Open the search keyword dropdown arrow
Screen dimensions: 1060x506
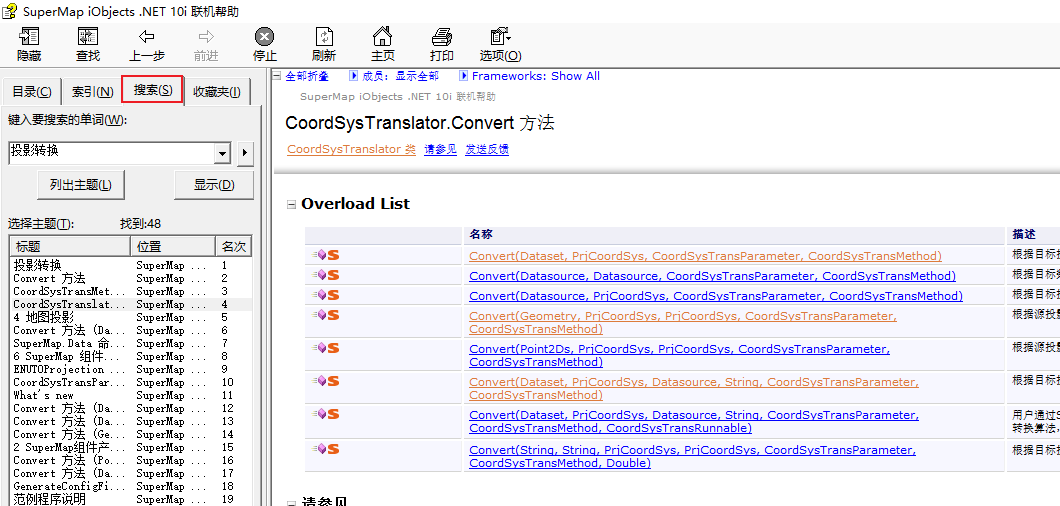(223, 154)
